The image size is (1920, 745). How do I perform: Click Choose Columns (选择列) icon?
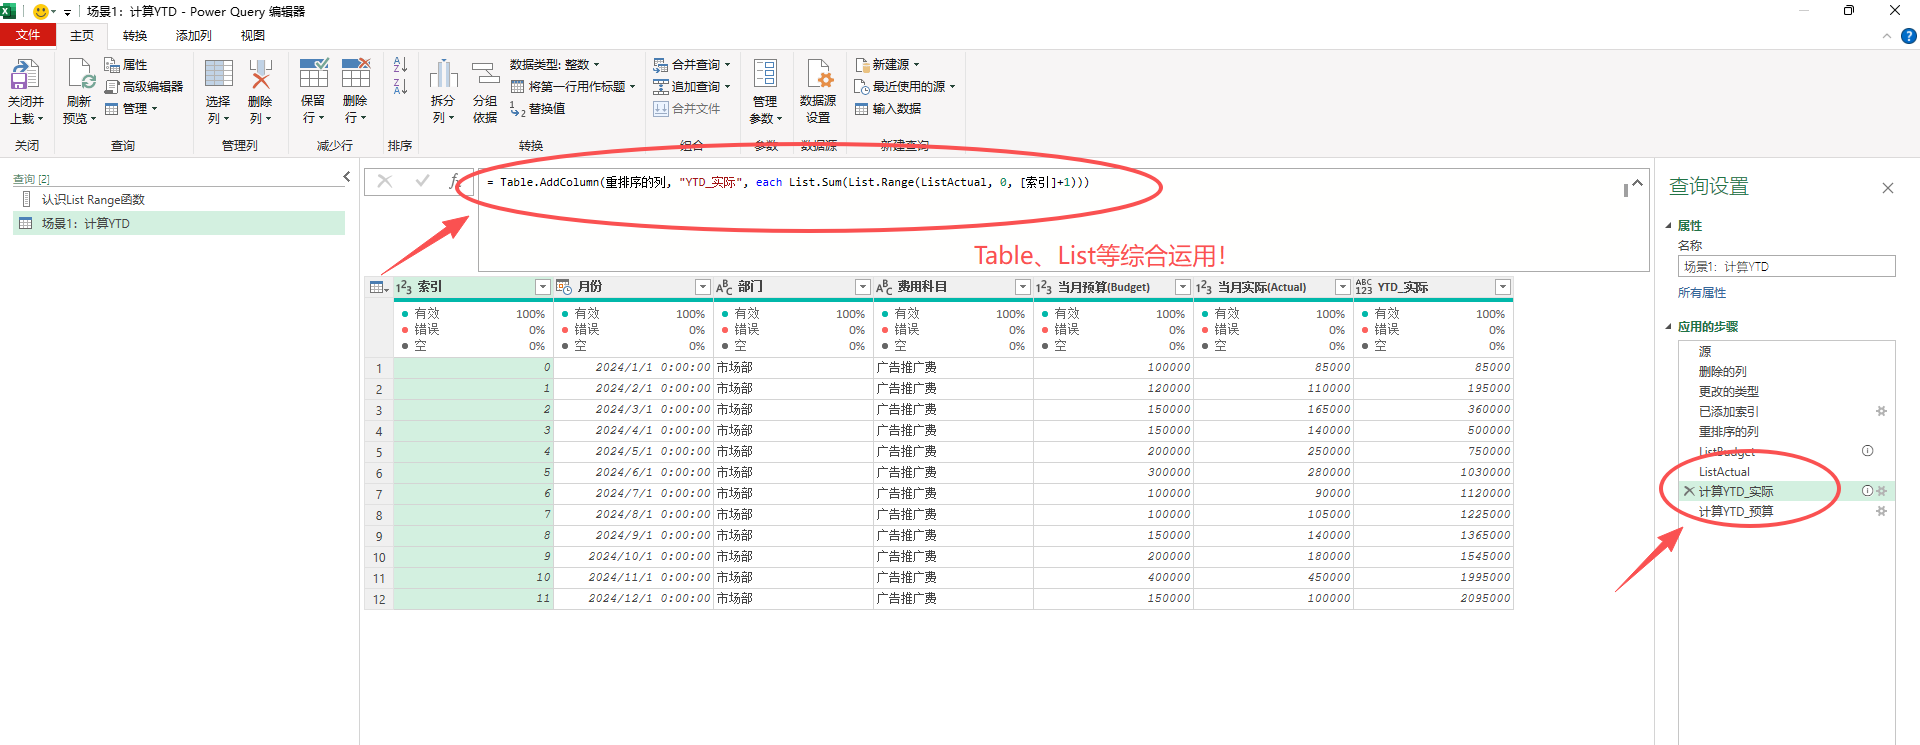pos(218,76)
